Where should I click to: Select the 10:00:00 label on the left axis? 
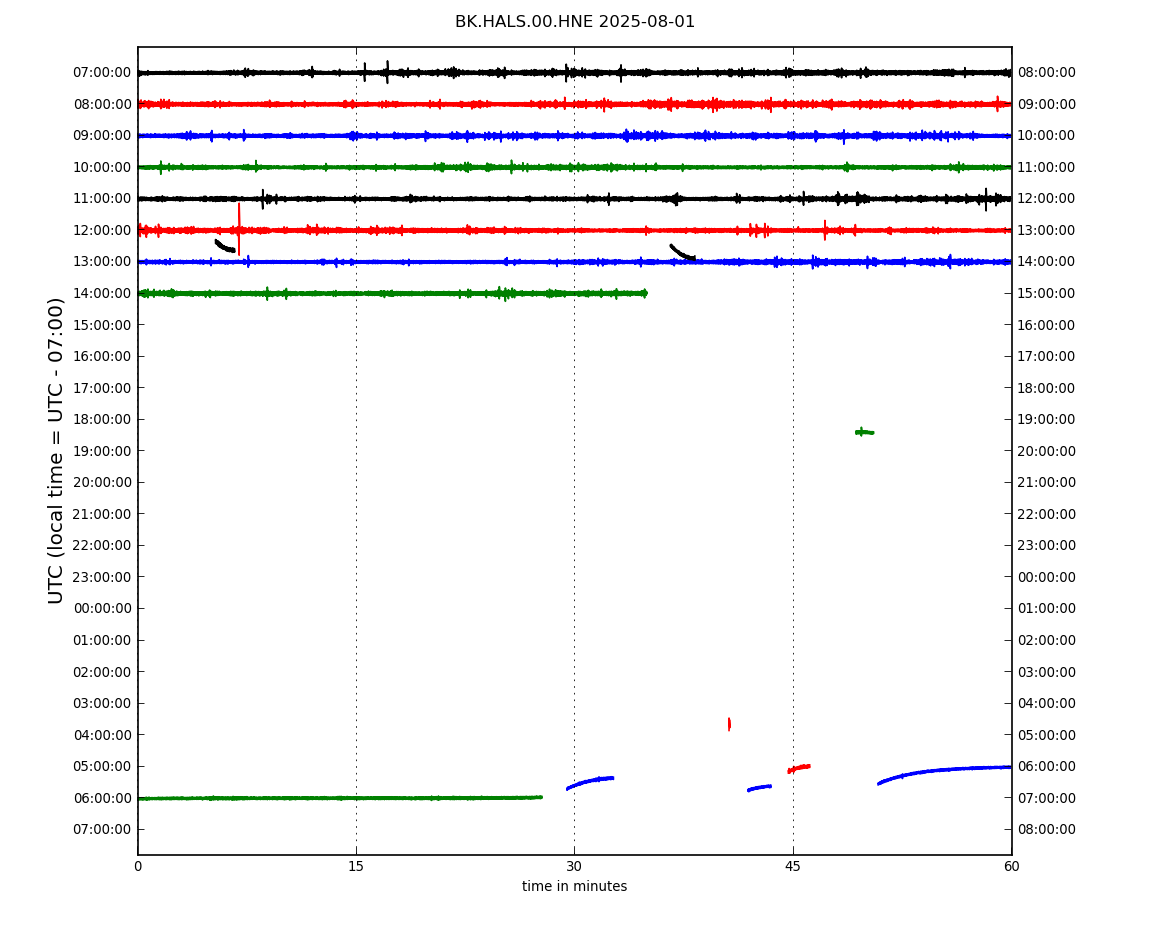click(x=102, y=167)
